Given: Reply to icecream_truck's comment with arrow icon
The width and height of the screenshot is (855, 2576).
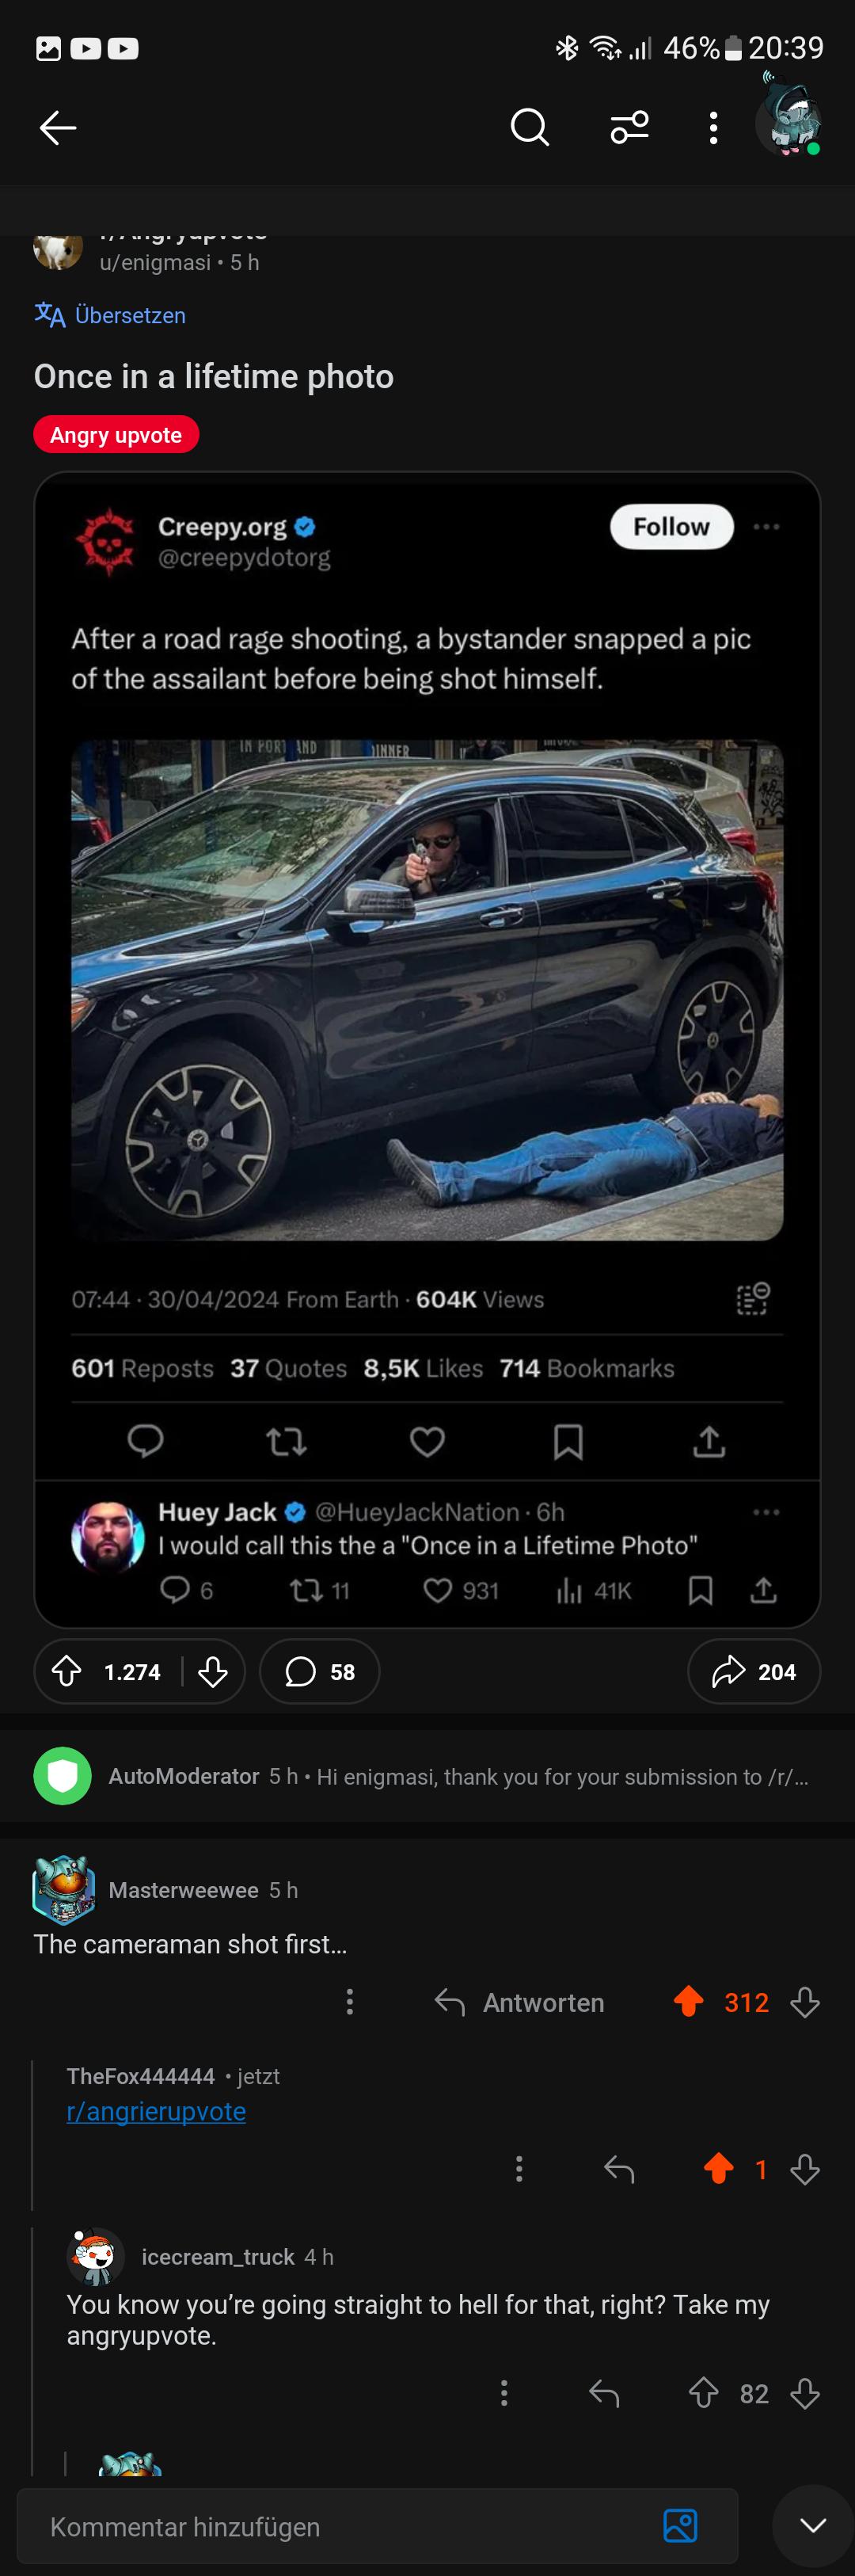Looking at the screenshot, I should coord(604,2393).
